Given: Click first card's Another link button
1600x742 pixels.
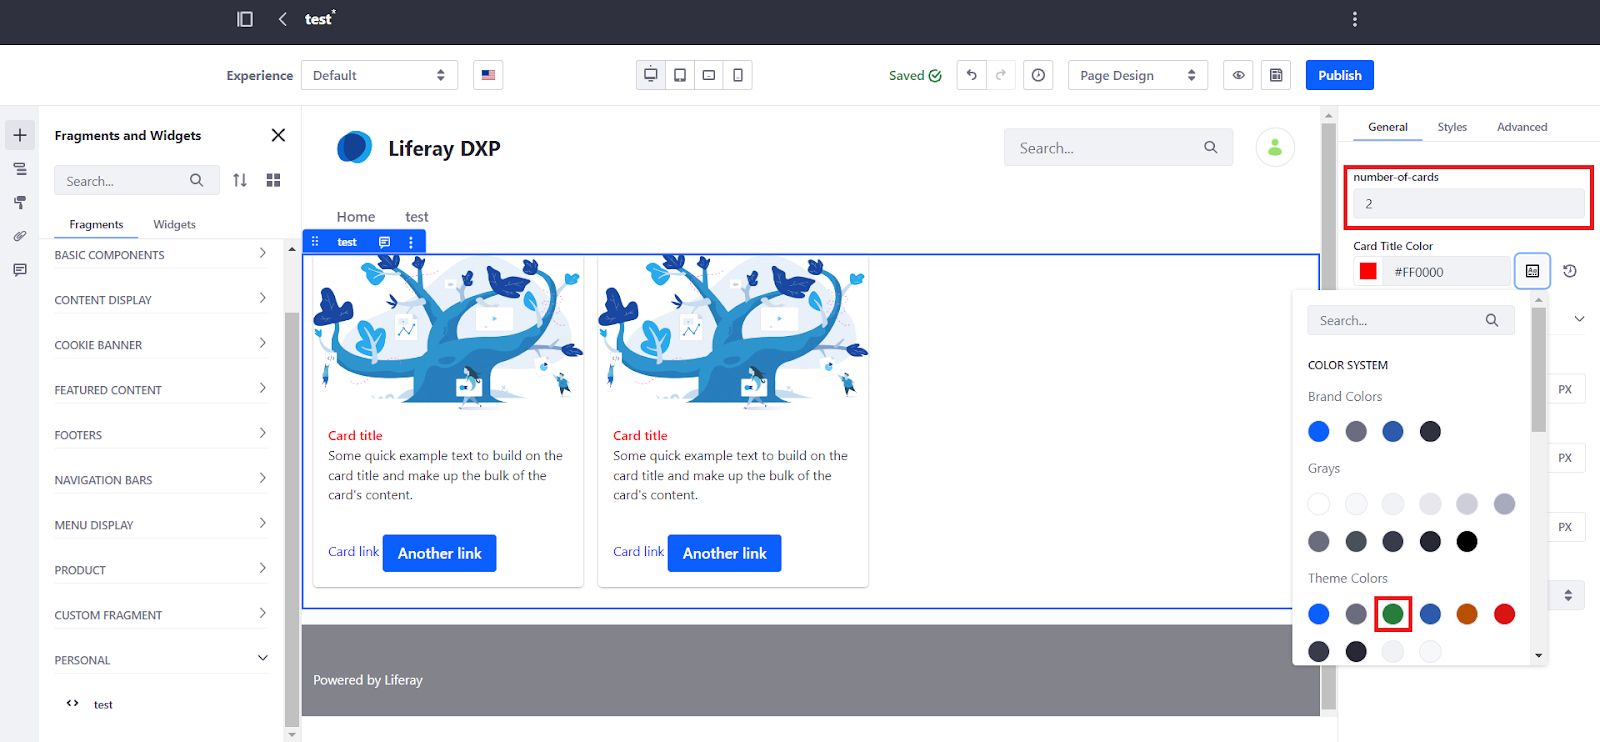Looking at the screenshot, I should 440,553.
